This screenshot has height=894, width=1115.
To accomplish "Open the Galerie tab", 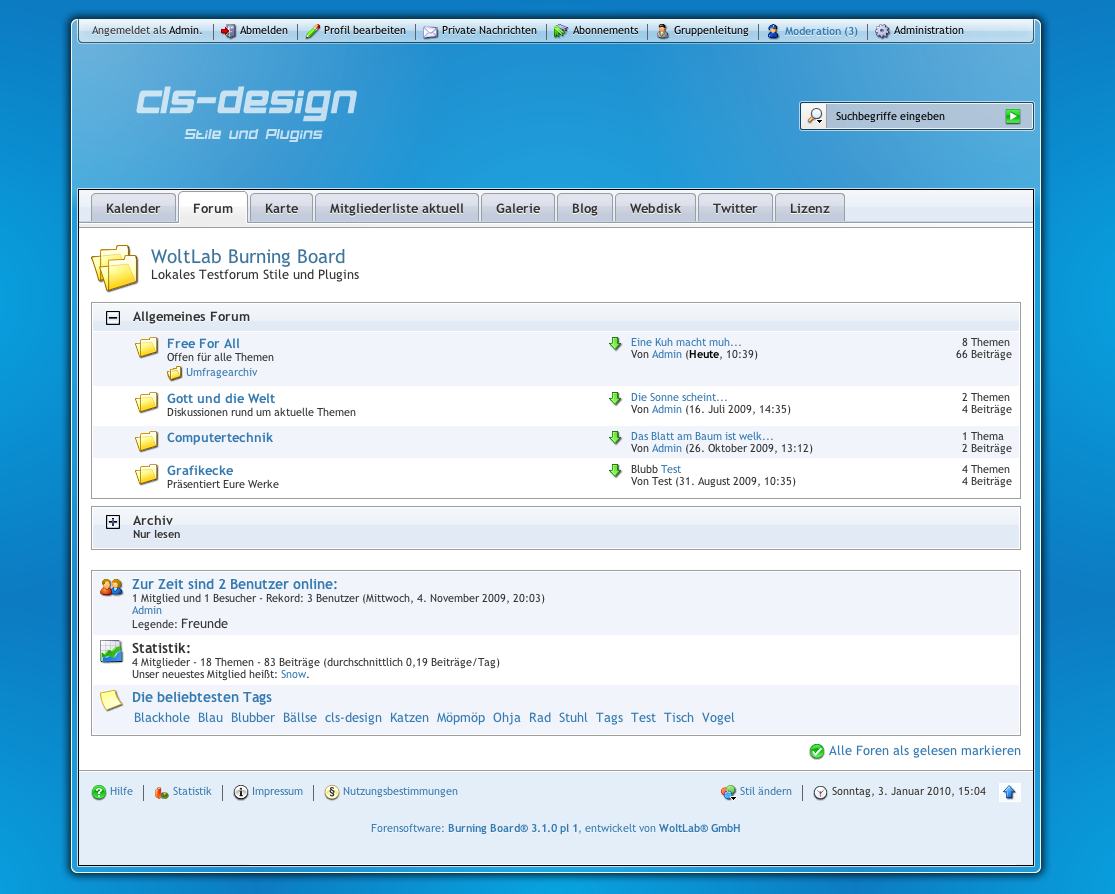I will 517,208.
